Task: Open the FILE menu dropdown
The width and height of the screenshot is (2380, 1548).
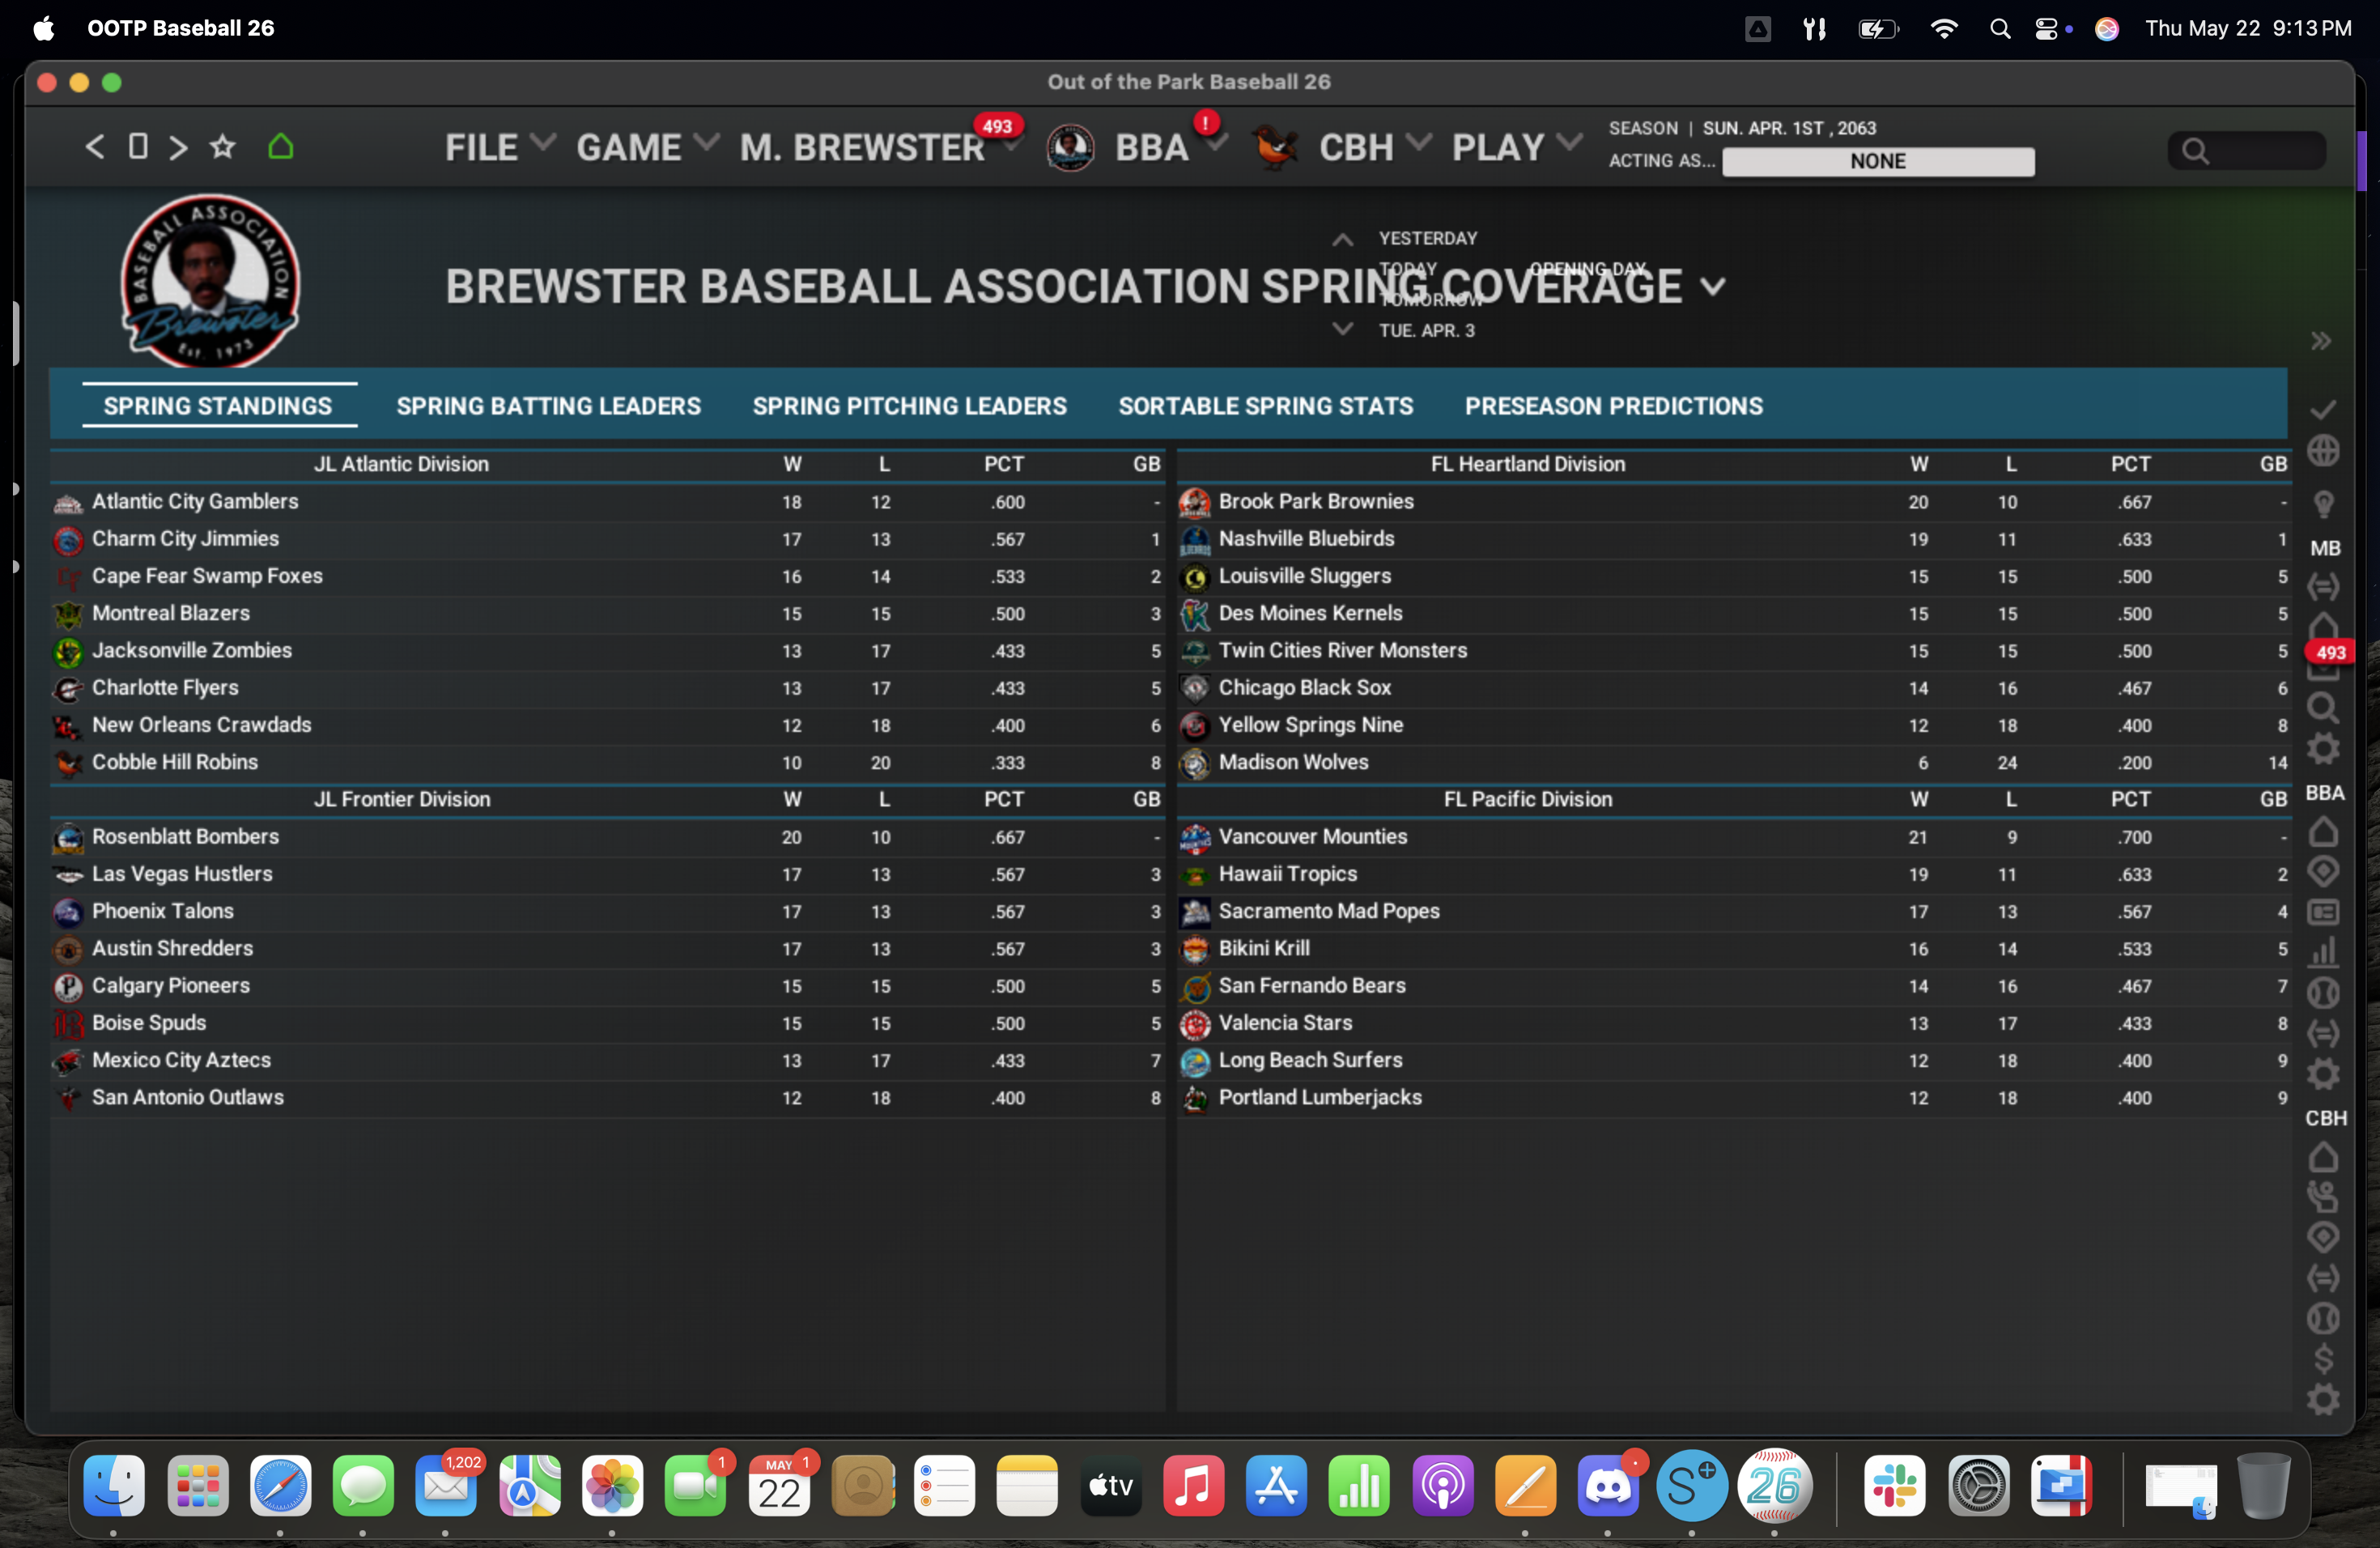Action: (499, 148)
